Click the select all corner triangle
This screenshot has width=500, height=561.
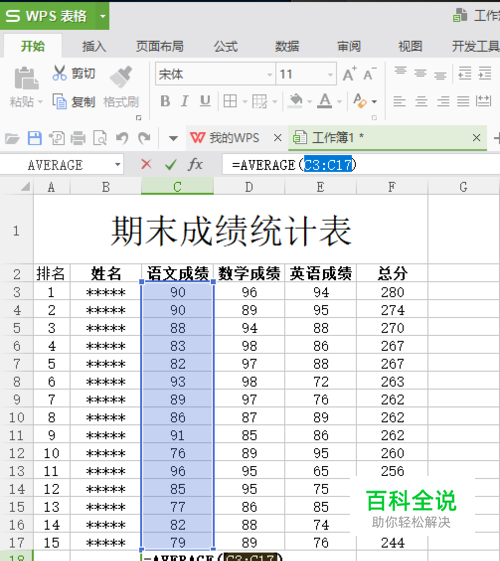pos(25,187)
